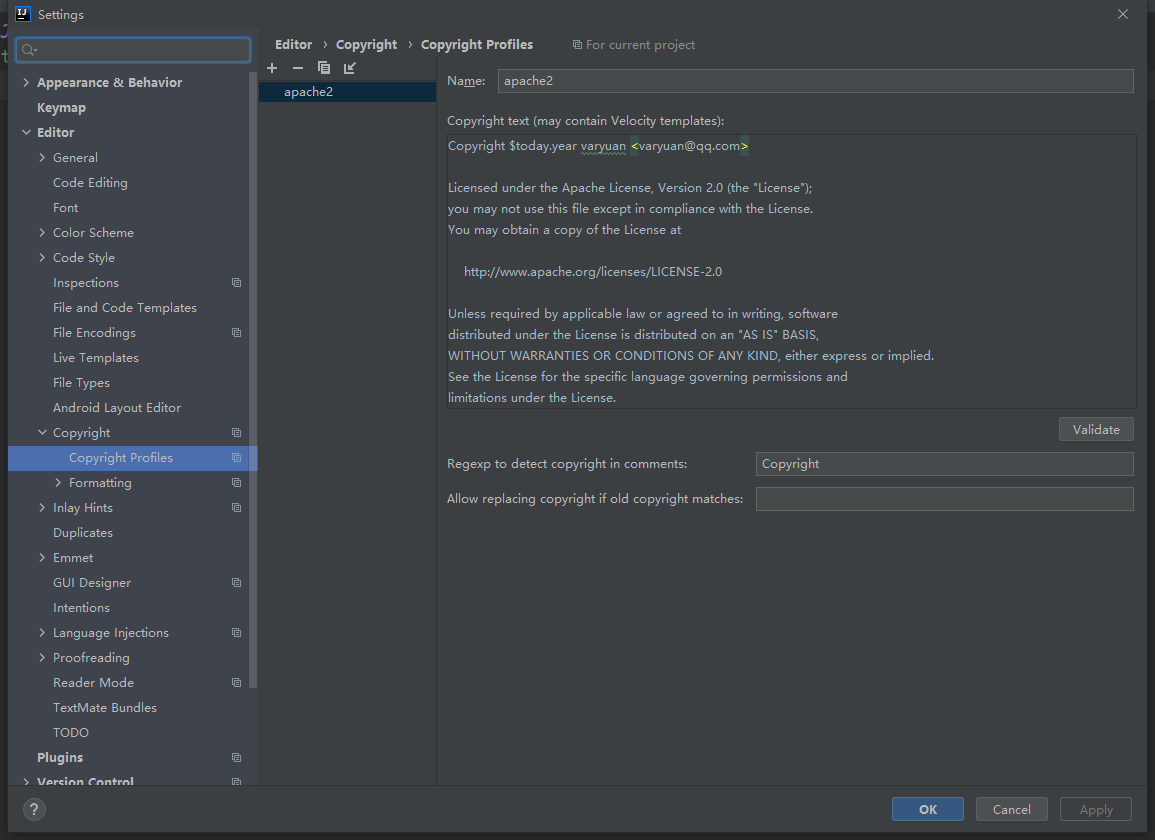Open Font settings
Image resolution: width=1155 pixels, height=840 pixels.
[66, 208]
